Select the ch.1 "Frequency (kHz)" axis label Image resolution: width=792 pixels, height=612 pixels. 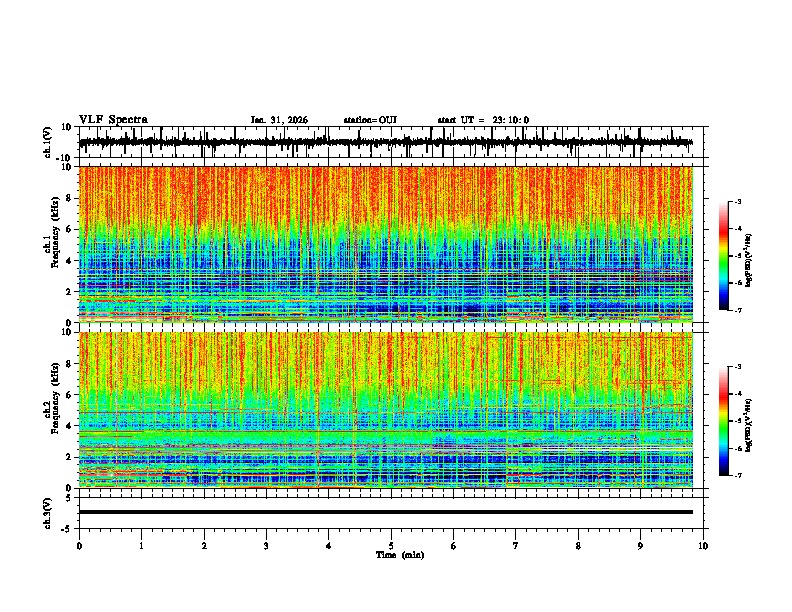pos(55,233)
